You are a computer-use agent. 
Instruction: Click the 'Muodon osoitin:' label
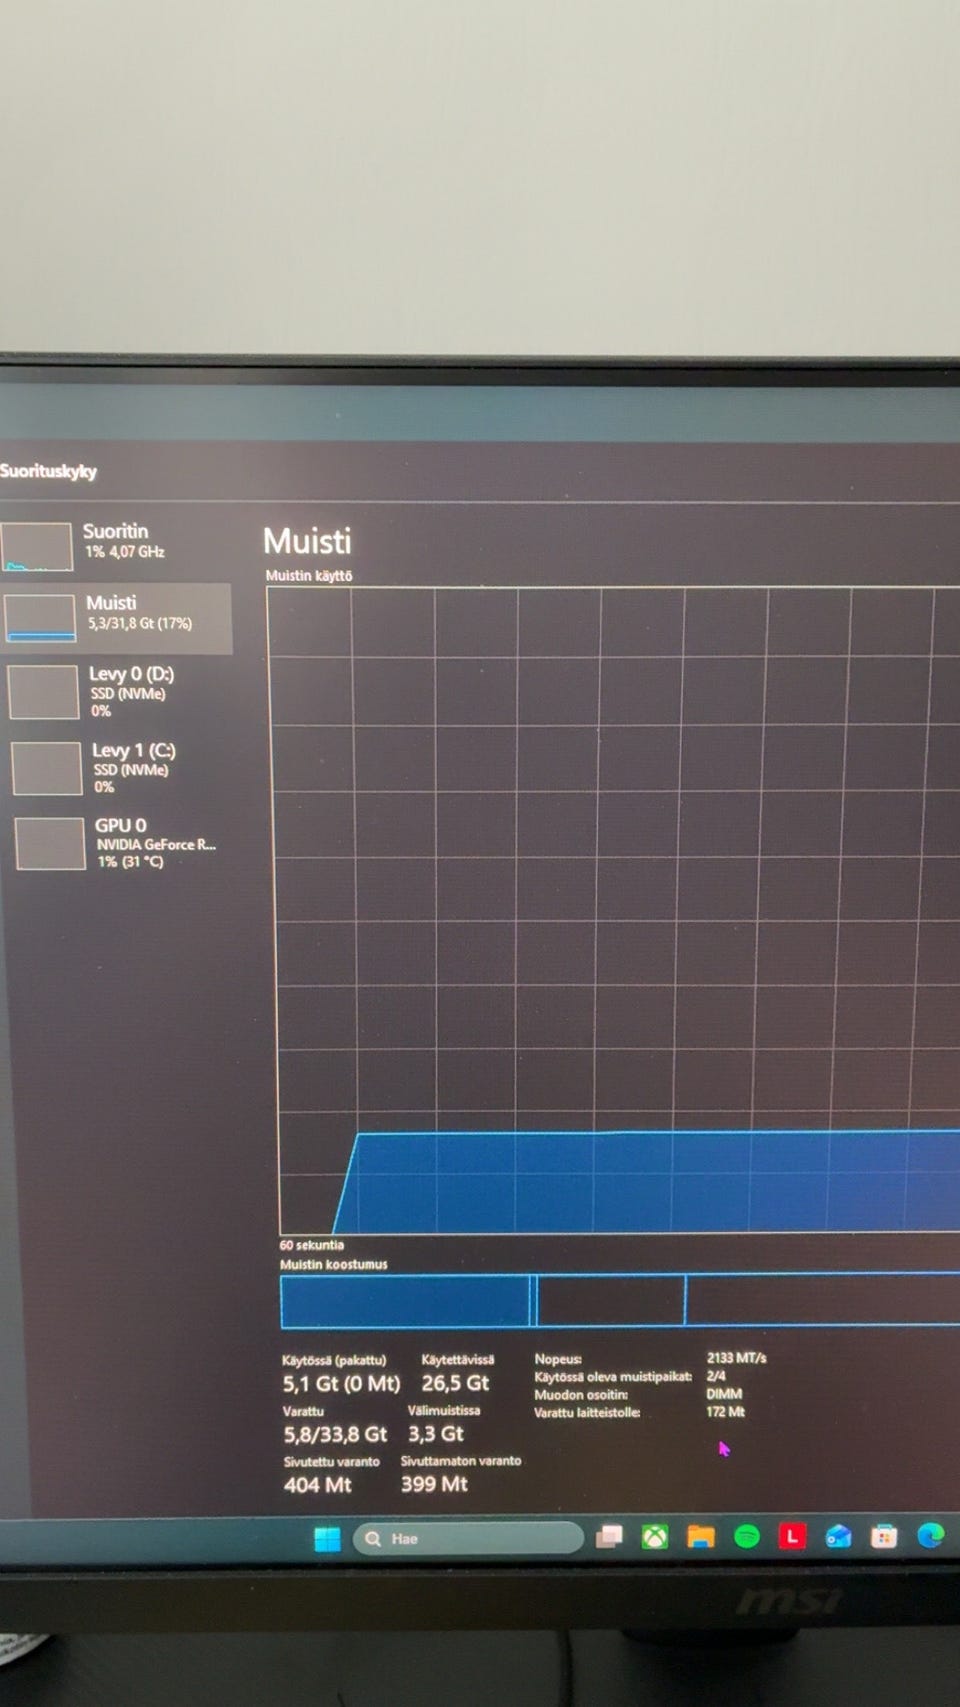point(581,1395)
